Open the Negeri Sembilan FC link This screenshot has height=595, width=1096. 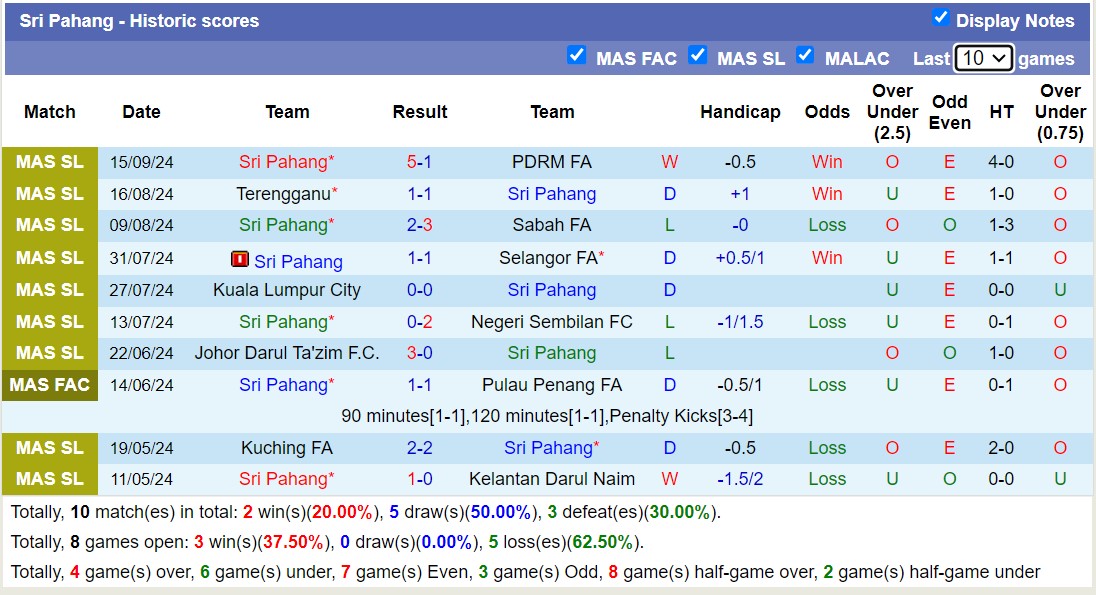coord(553,321)
